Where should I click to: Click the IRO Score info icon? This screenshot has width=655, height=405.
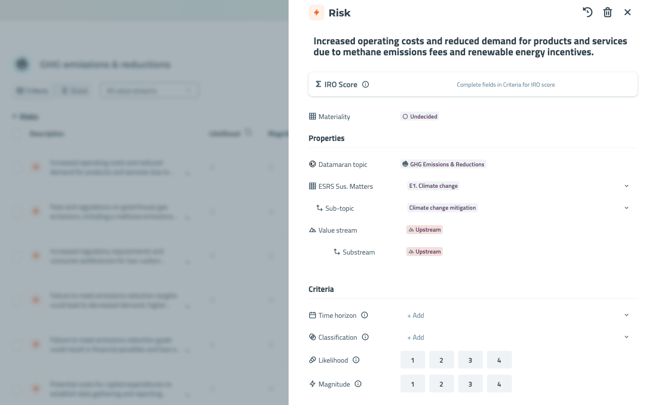(366, 85)
